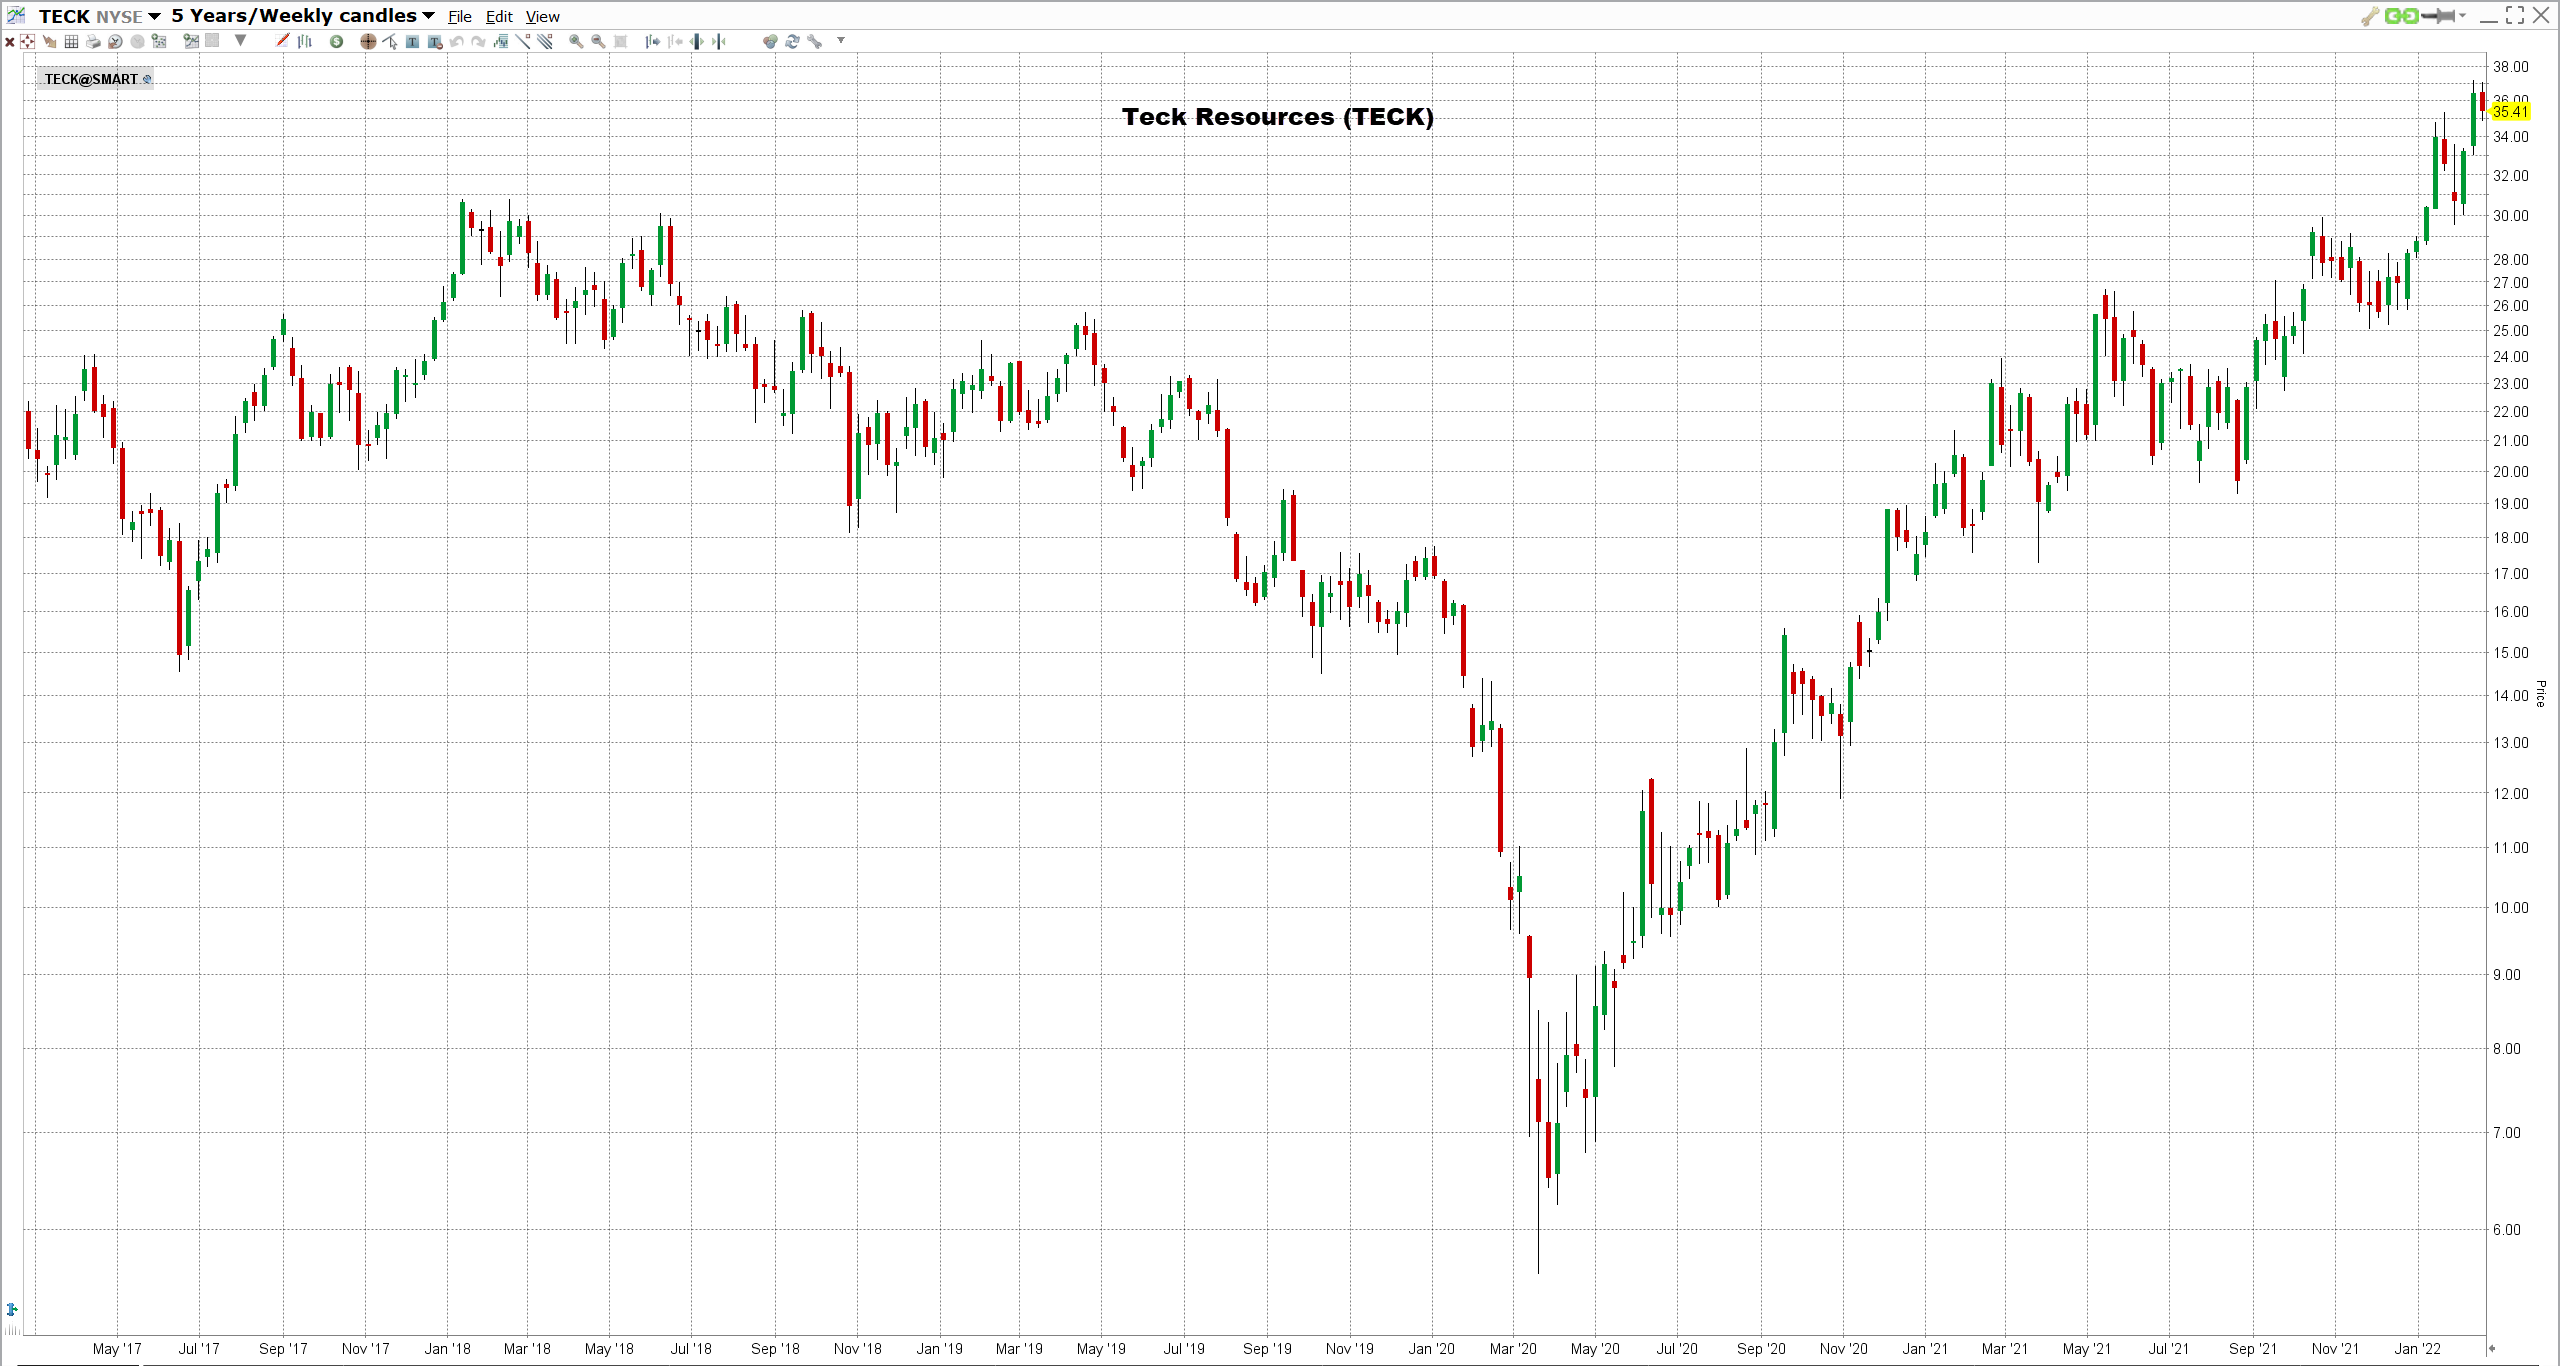Toggle the brown crosshair tool

pos(368,41)
